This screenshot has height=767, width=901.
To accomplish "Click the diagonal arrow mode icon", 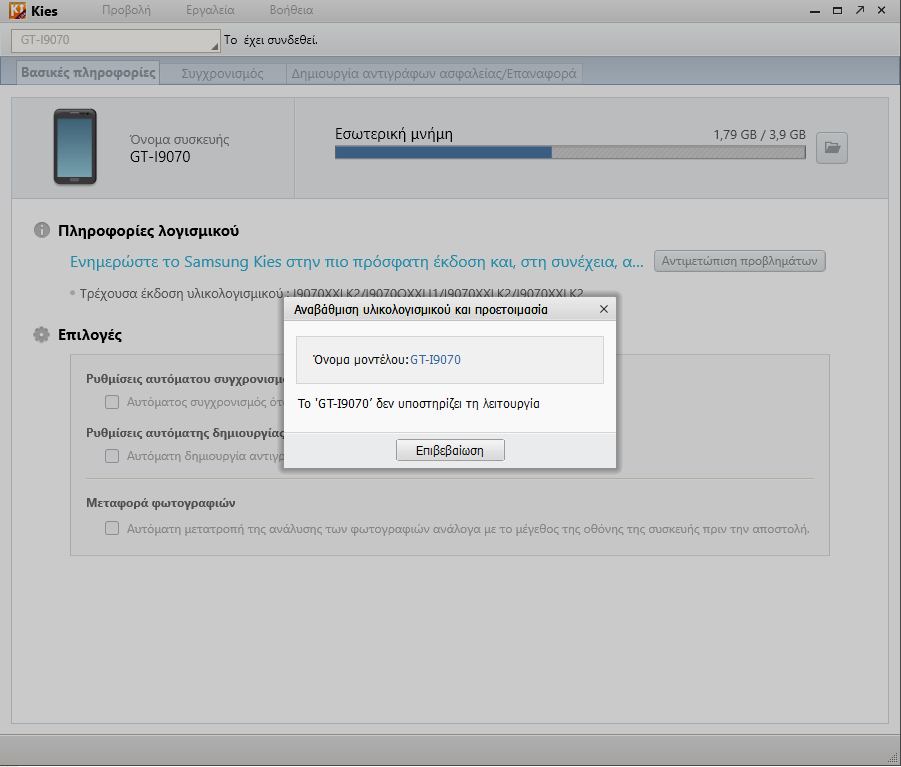I will point(860,10).
